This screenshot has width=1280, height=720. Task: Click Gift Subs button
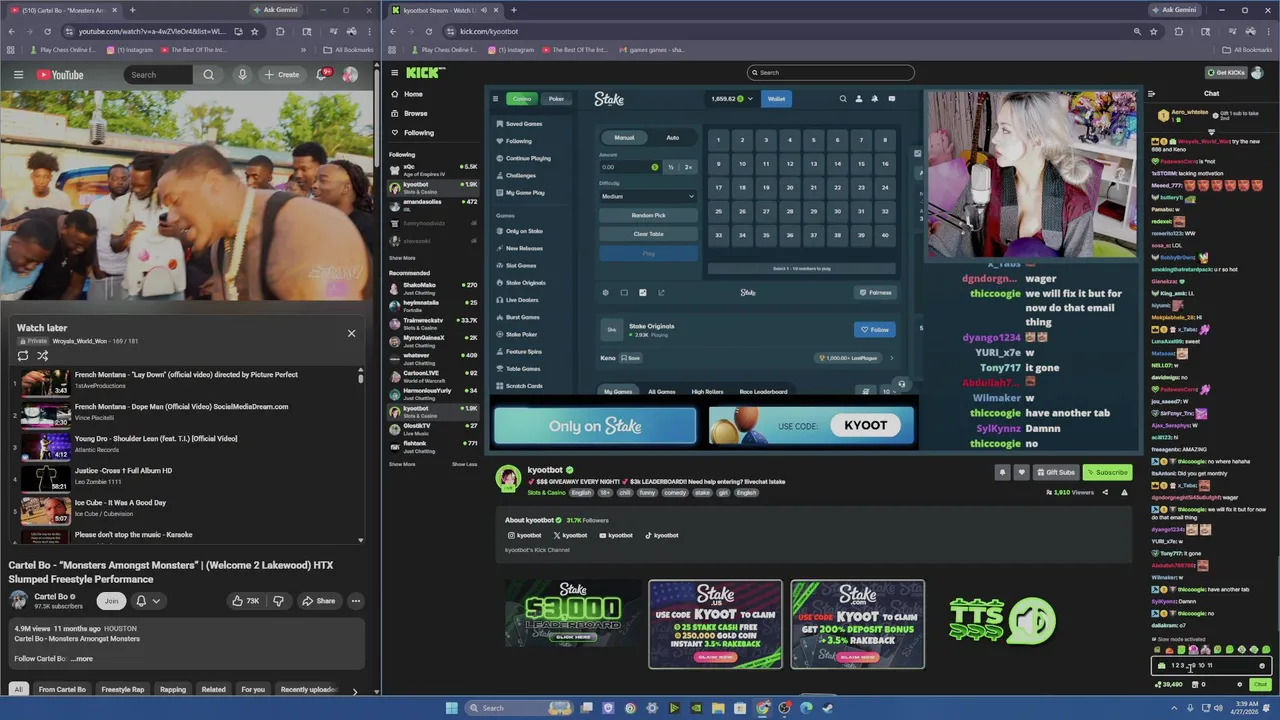1055,472
